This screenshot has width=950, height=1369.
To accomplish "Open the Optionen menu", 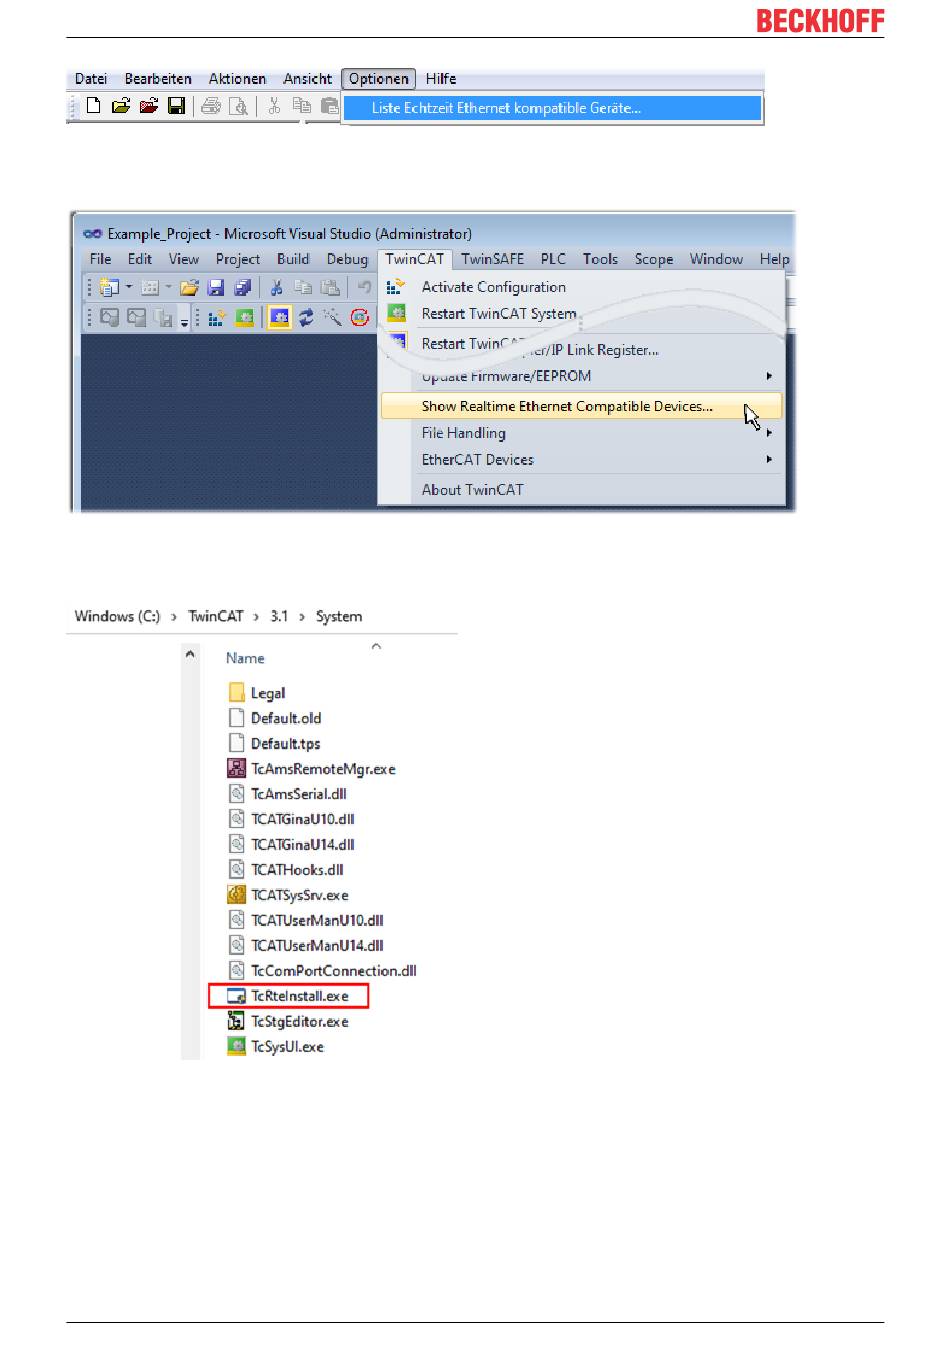I will [x=378, y=79].
